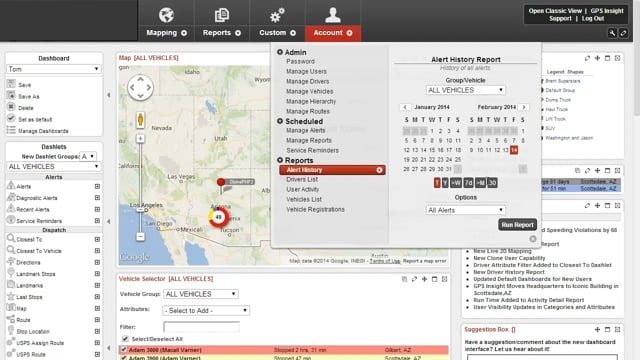Open Group/Vehicle ALL VEHICLES dropdown in report
This screenshot has height=360, width=640.
coord(465,90)
